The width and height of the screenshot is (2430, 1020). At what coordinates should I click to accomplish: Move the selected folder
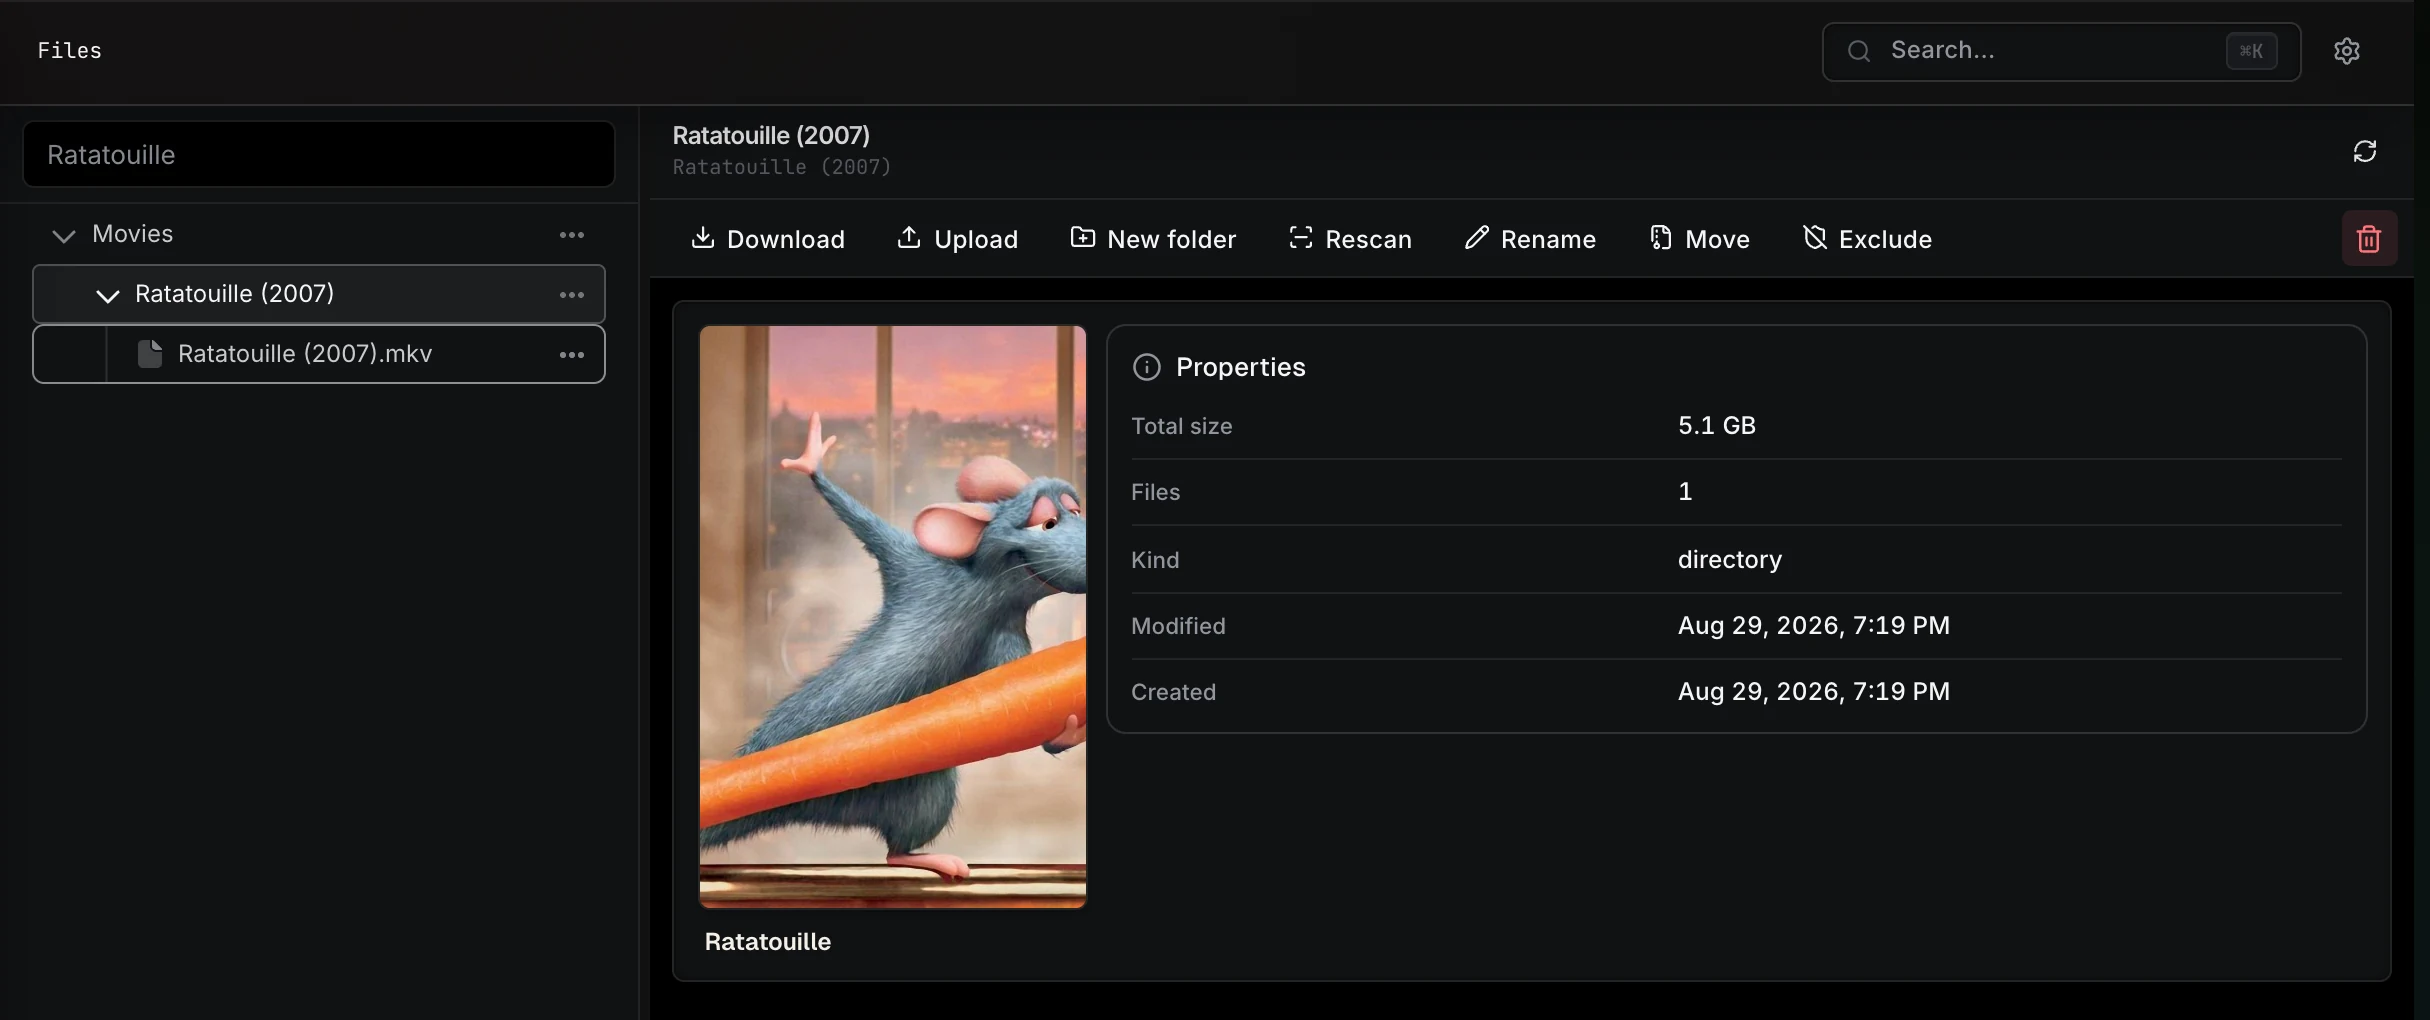[x=1699, y=239]
